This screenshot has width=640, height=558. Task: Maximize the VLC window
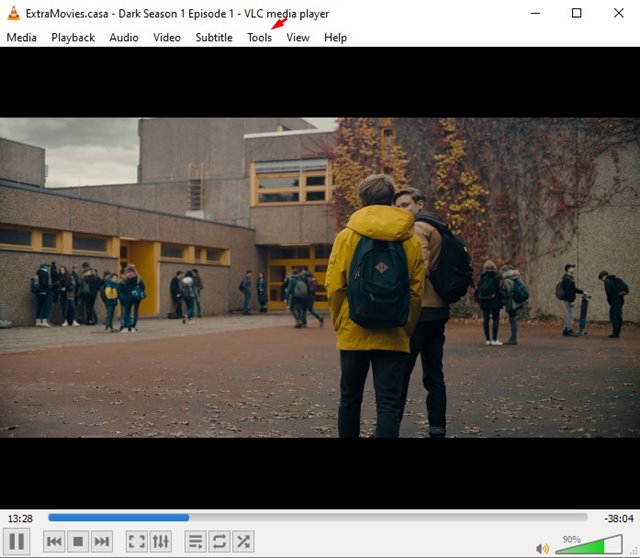click(576, 13)
